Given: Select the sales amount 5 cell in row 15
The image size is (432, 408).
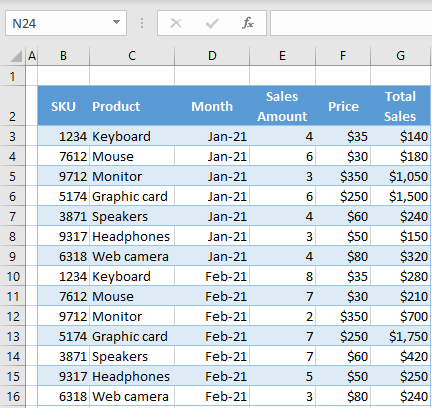Looking at the screenshot, I should click(x=282, y=376).
